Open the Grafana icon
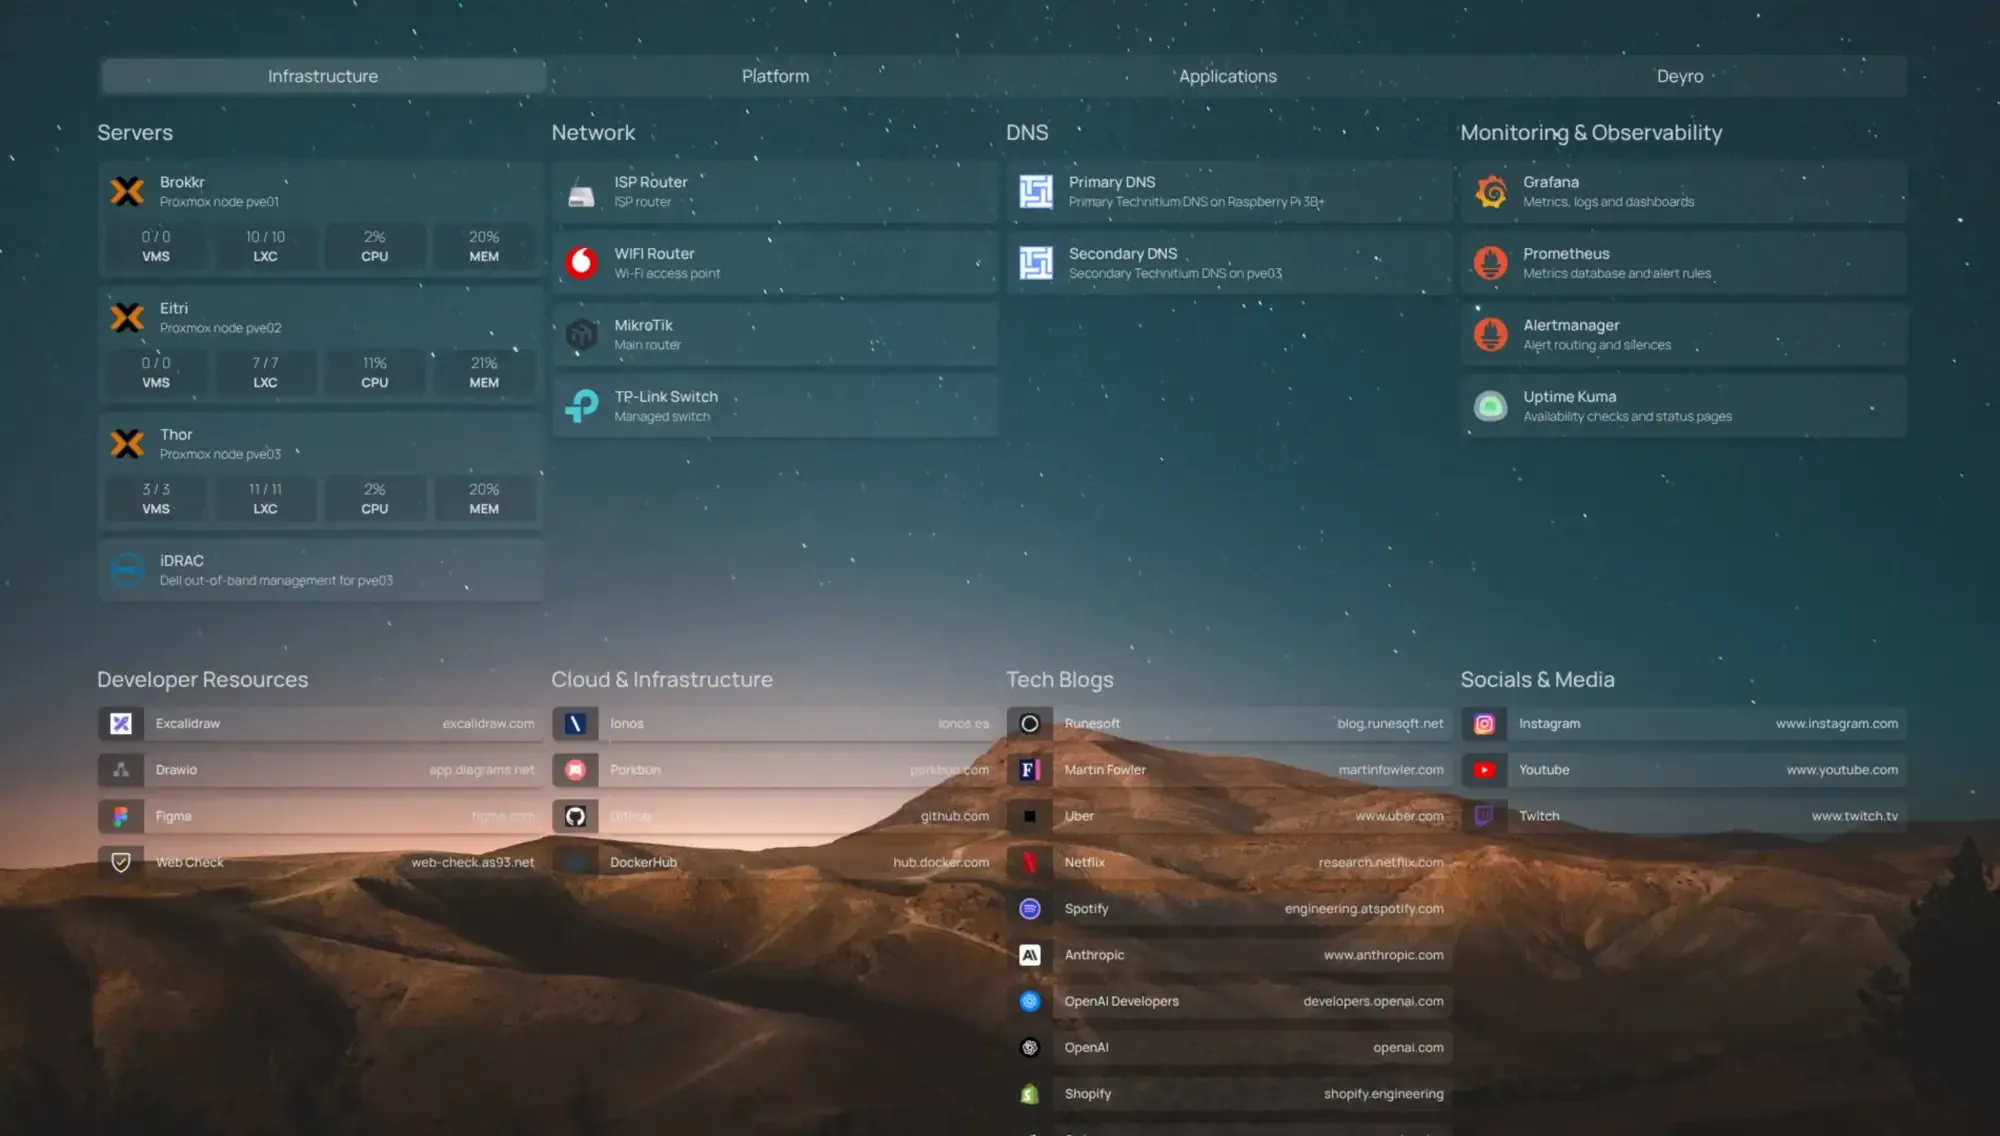 (x=1490, y=191)
